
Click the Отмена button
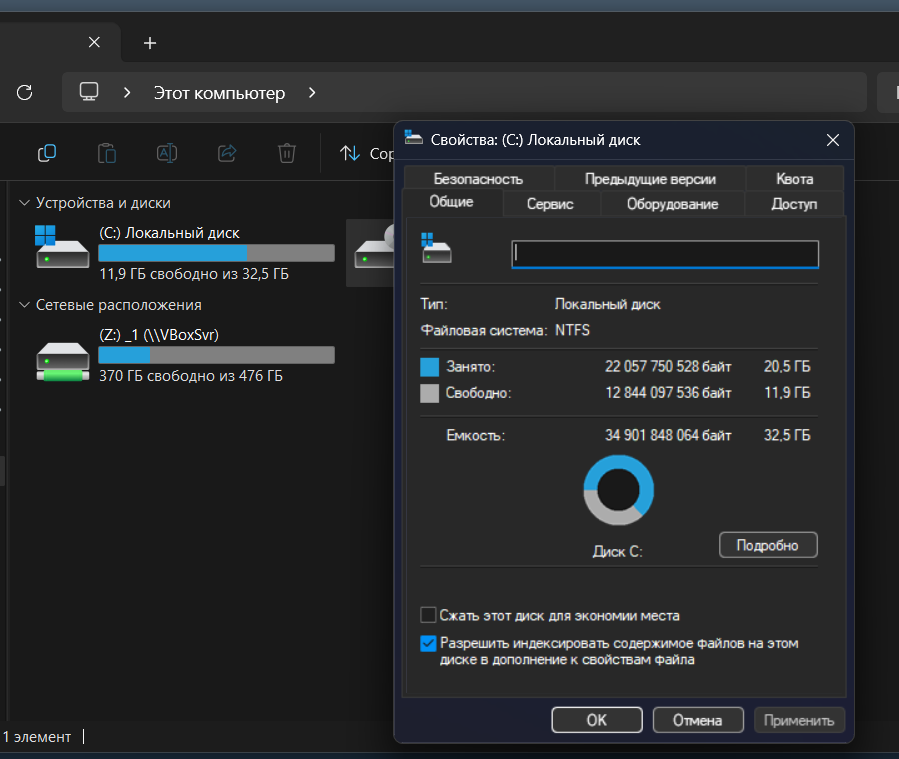click(698, 720)
